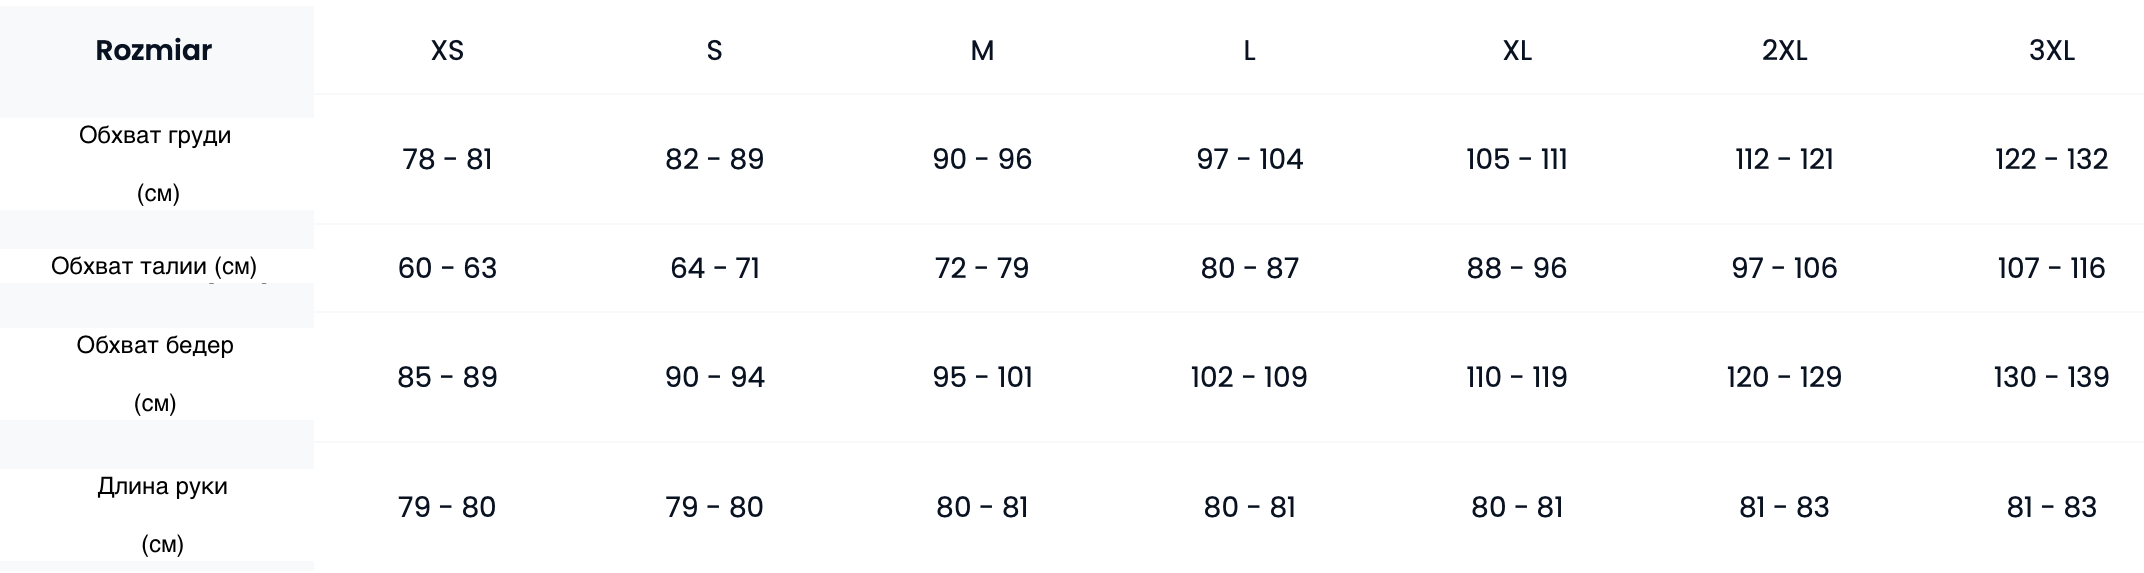The height and width of the screenshot is (573, 2144).
Task: Click the M size column header
Action: (x=982, y=51)
